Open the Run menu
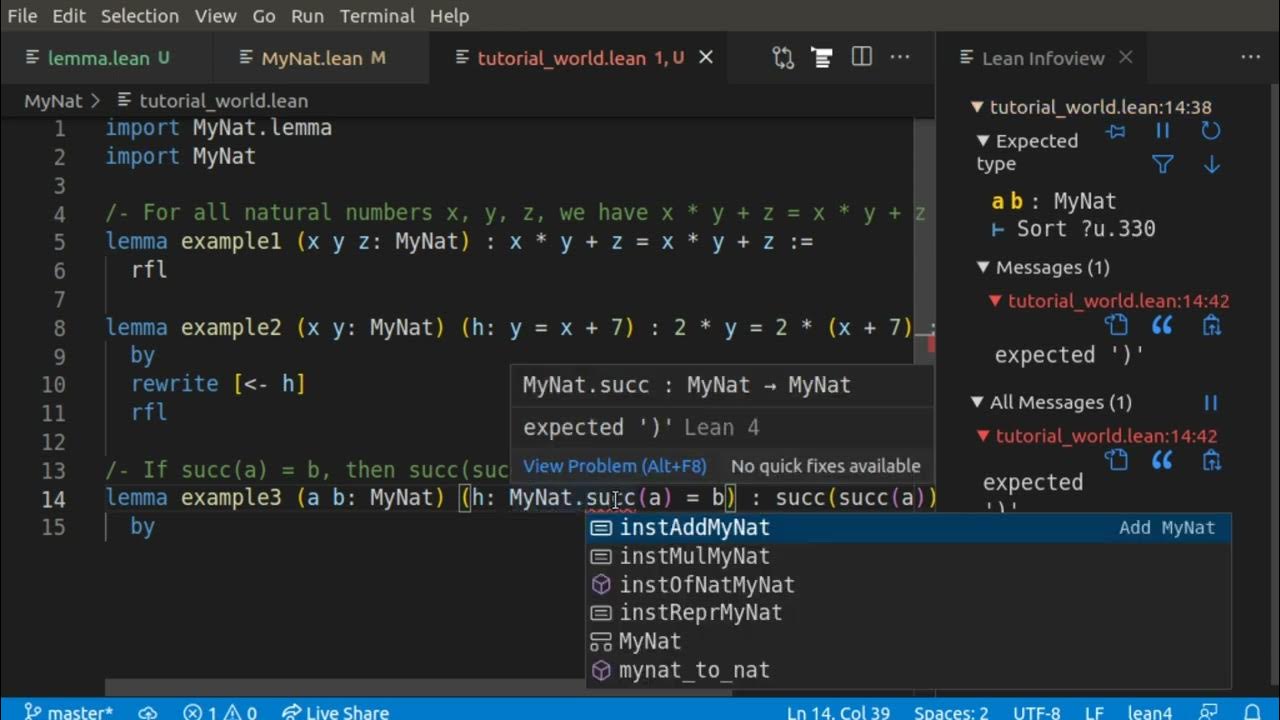The height and width of the screenshot is (720, 1280). [308, 16]
